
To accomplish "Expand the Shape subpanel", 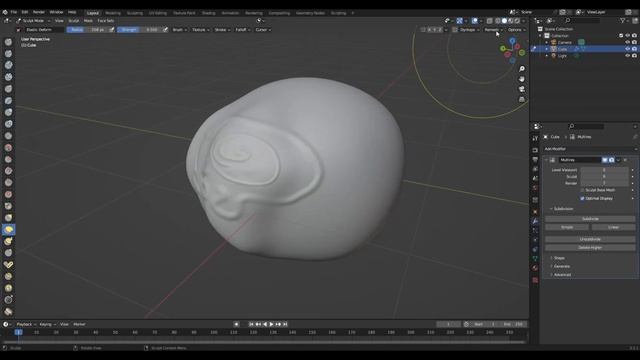I will point(559,258).
